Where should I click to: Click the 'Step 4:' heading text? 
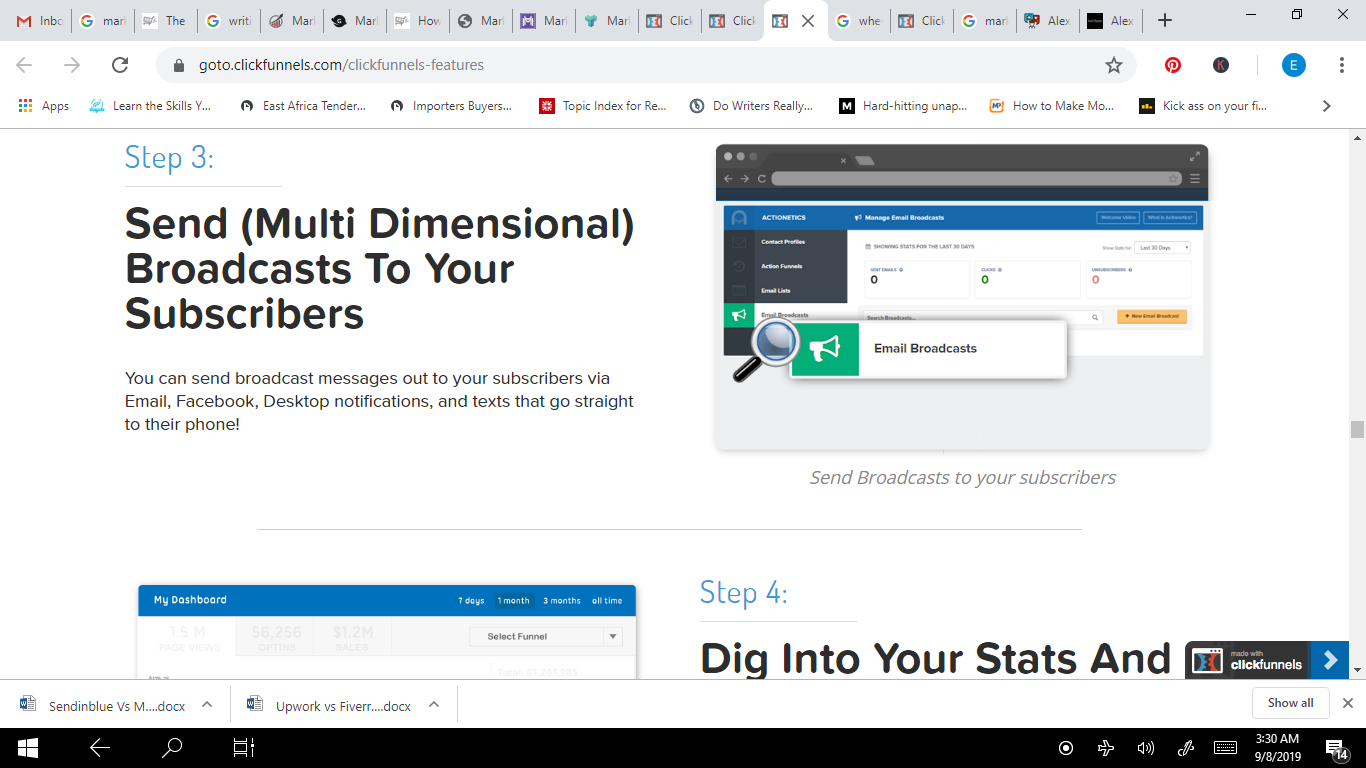pos(744,593)
